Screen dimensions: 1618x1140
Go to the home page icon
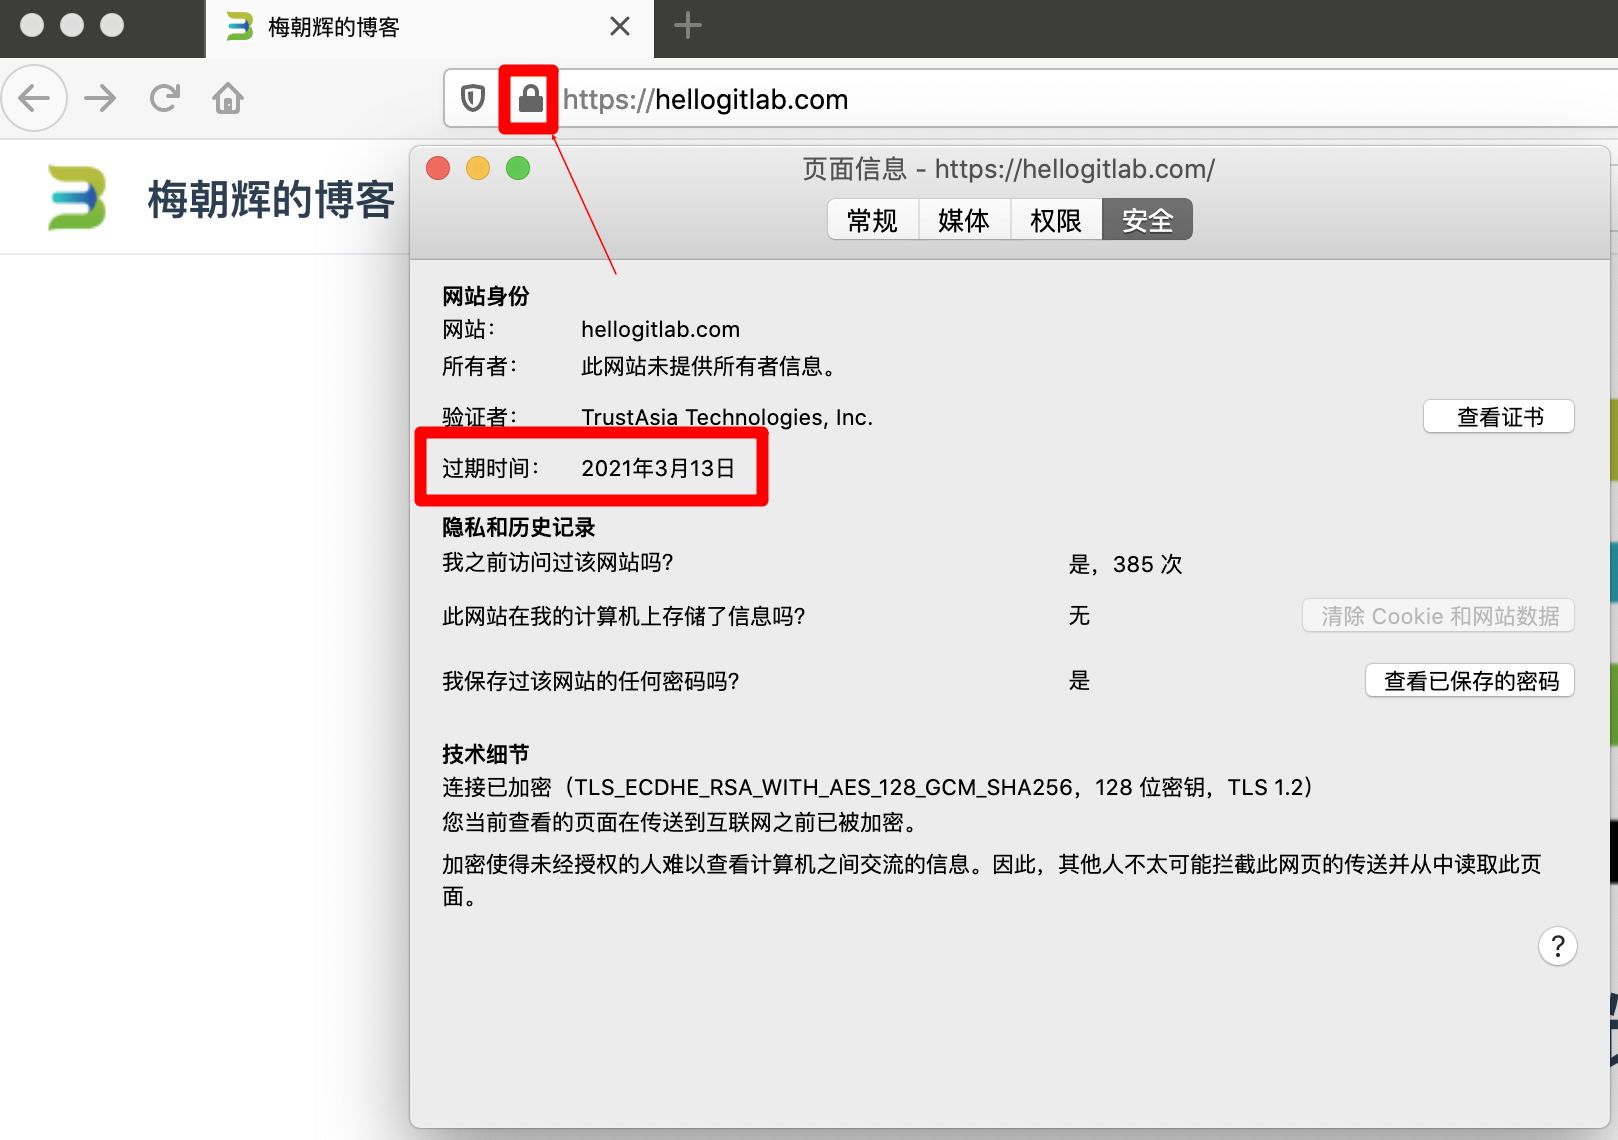pyautogui.click(x=228, y=98)
